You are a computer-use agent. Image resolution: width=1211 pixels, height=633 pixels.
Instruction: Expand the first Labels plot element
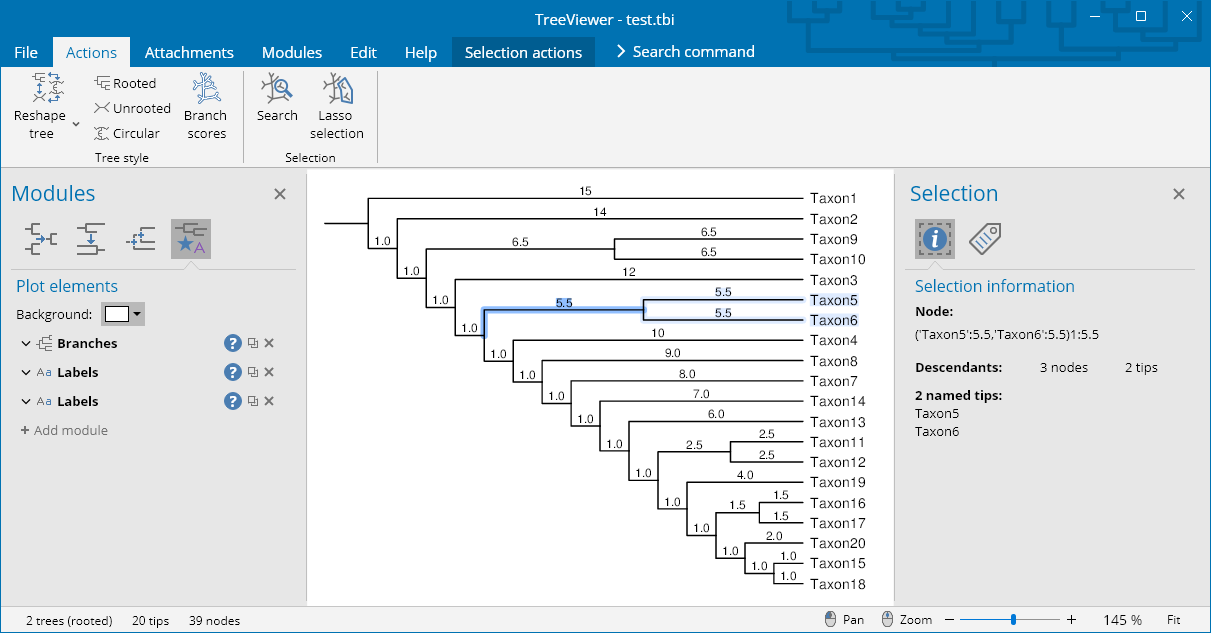pyautogui.click(x=25, y=372)
